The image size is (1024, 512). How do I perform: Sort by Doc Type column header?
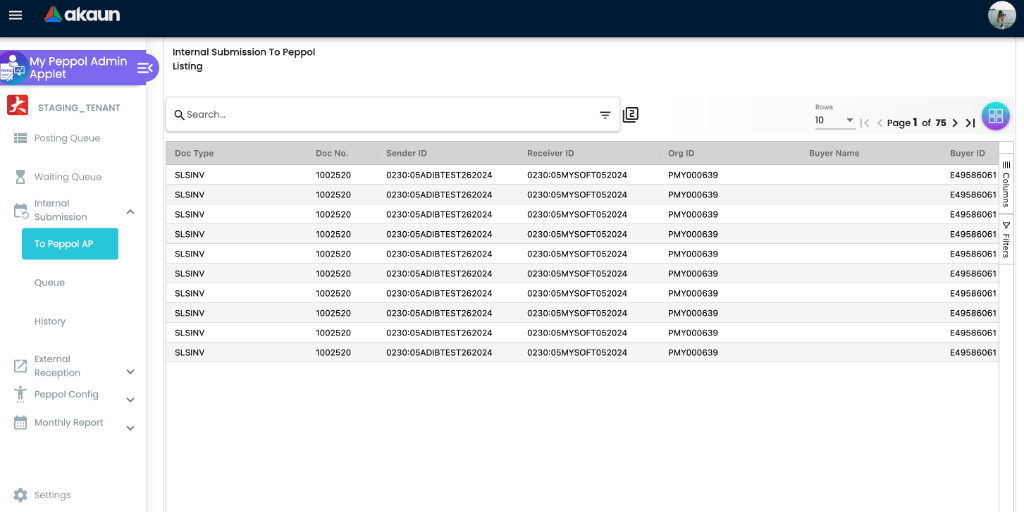[194, 153]
